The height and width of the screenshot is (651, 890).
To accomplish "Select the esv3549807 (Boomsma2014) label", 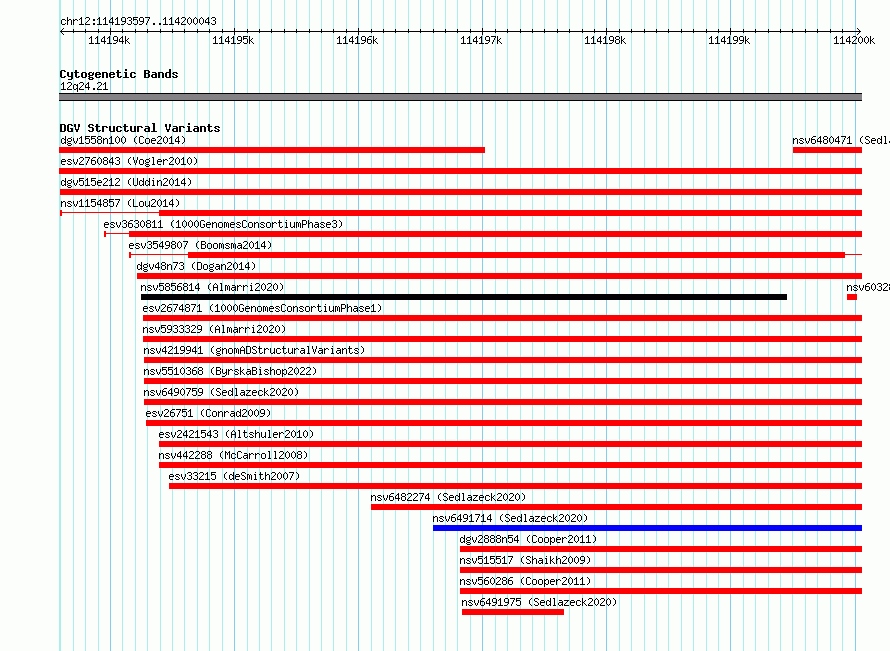I will click(200, 245).
